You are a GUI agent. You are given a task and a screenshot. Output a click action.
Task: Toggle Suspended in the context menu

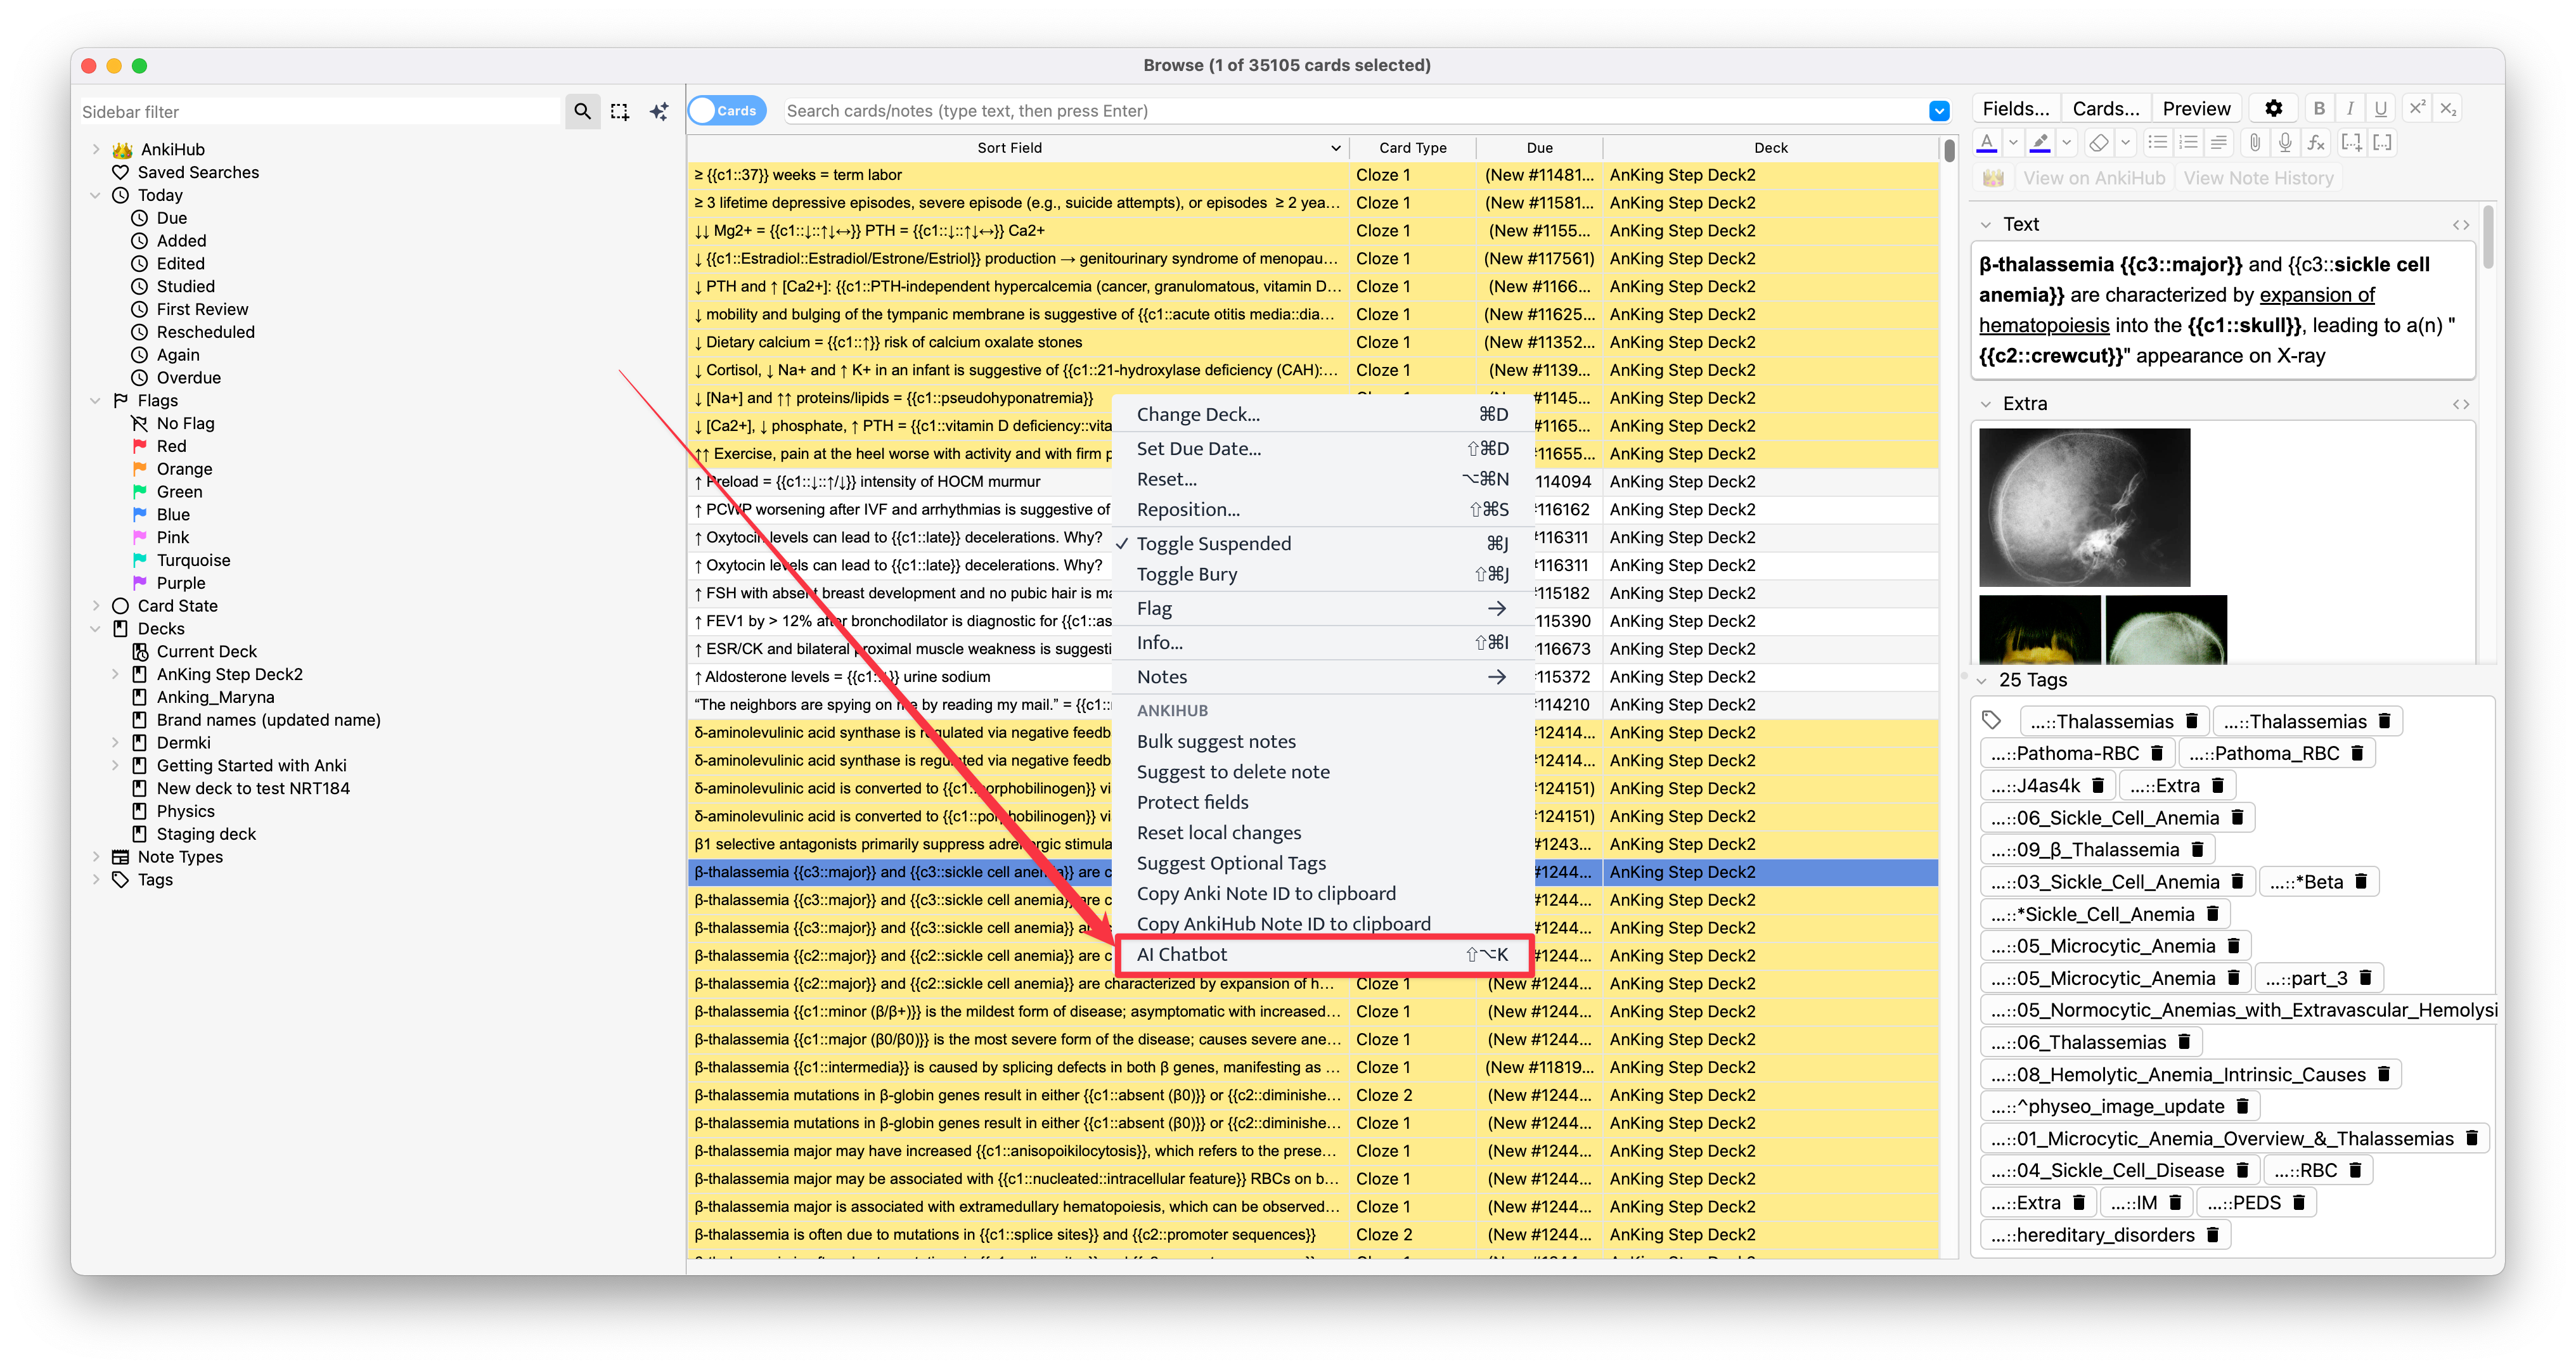tap(1213, 544)
